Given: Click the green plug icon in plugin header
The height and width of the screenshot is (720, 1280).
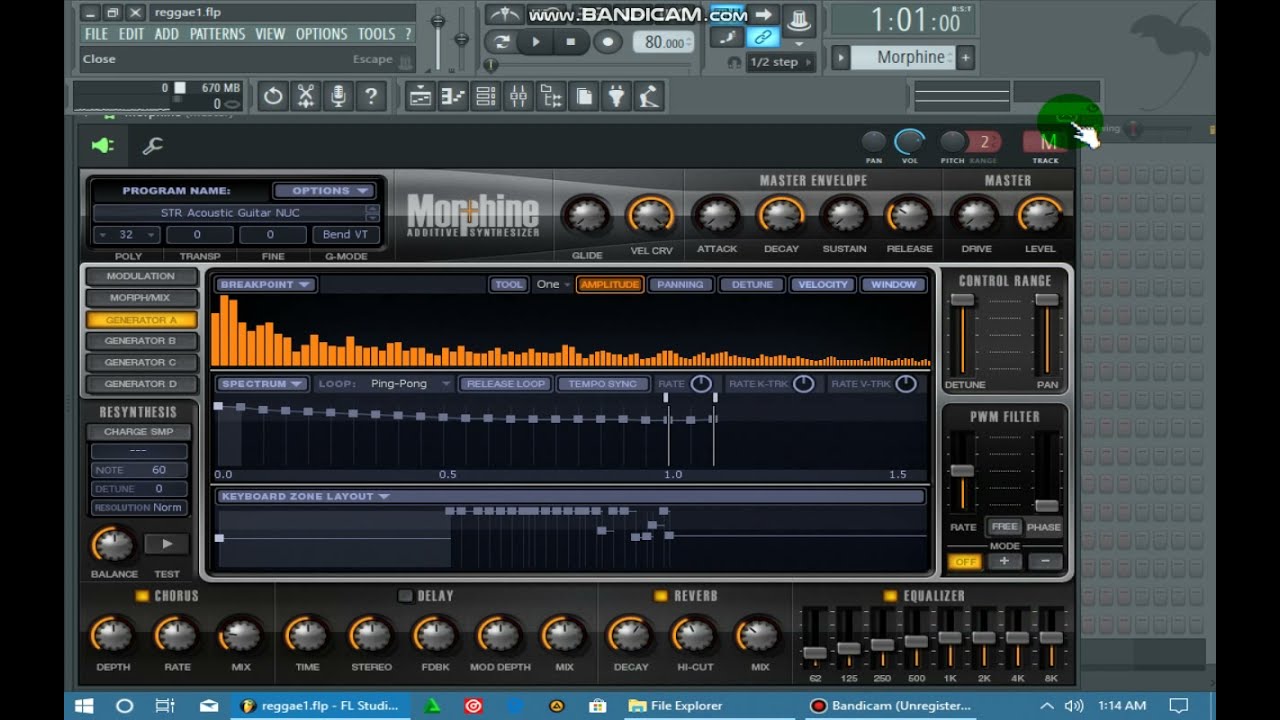Looking at the screenshot, I should 103,146.
